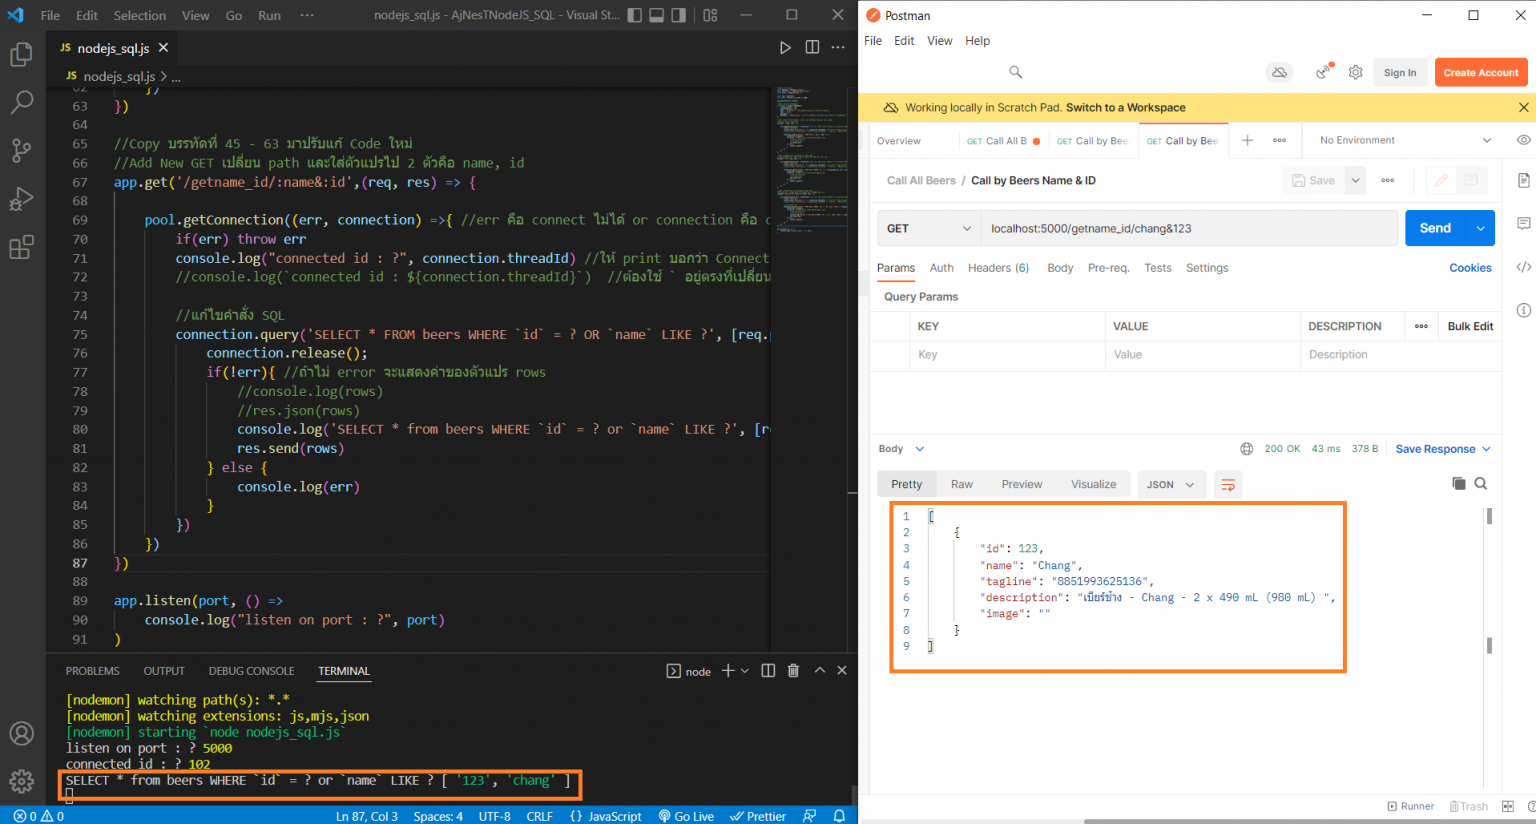Open the DEBUG CONSOLE tab

tap(251, 670)
